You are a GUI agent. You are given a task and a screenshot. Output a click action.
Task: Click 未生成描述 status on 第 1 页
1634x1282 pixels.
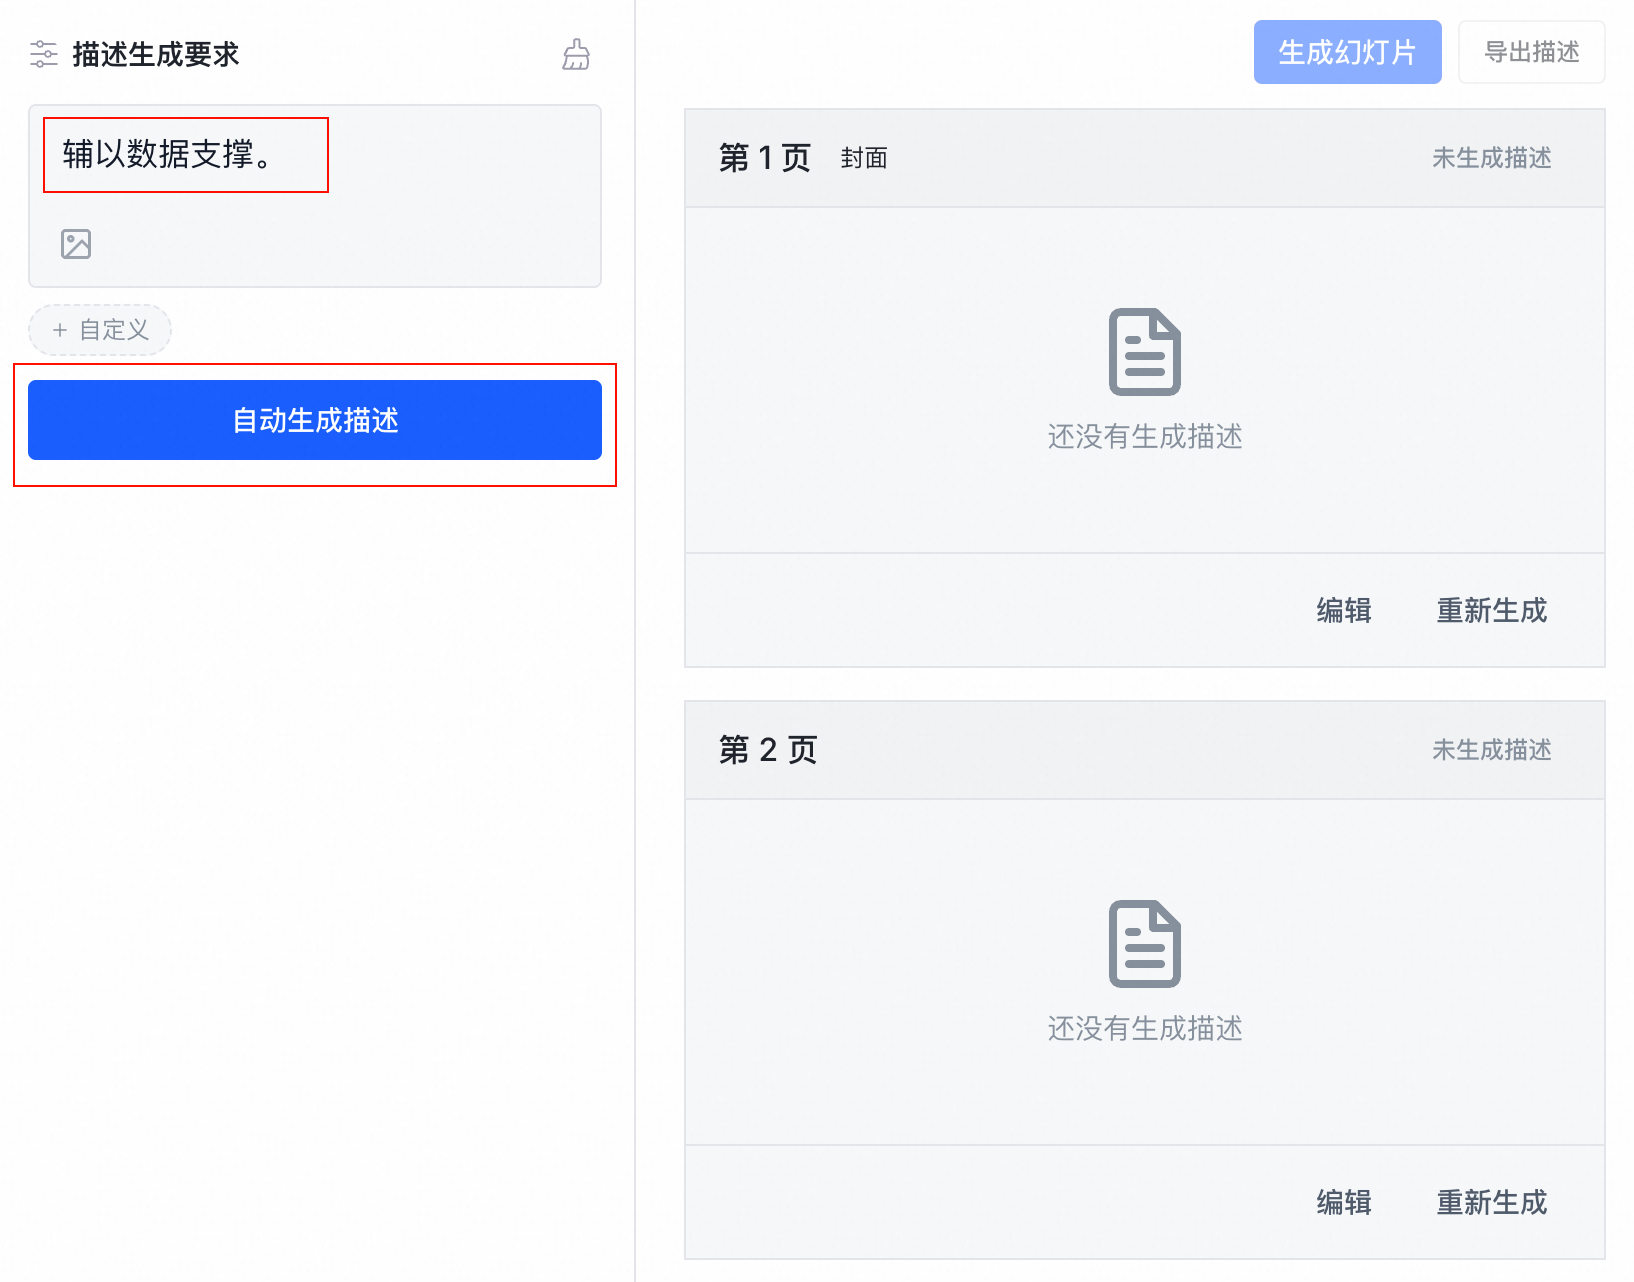pos(1492,158)
